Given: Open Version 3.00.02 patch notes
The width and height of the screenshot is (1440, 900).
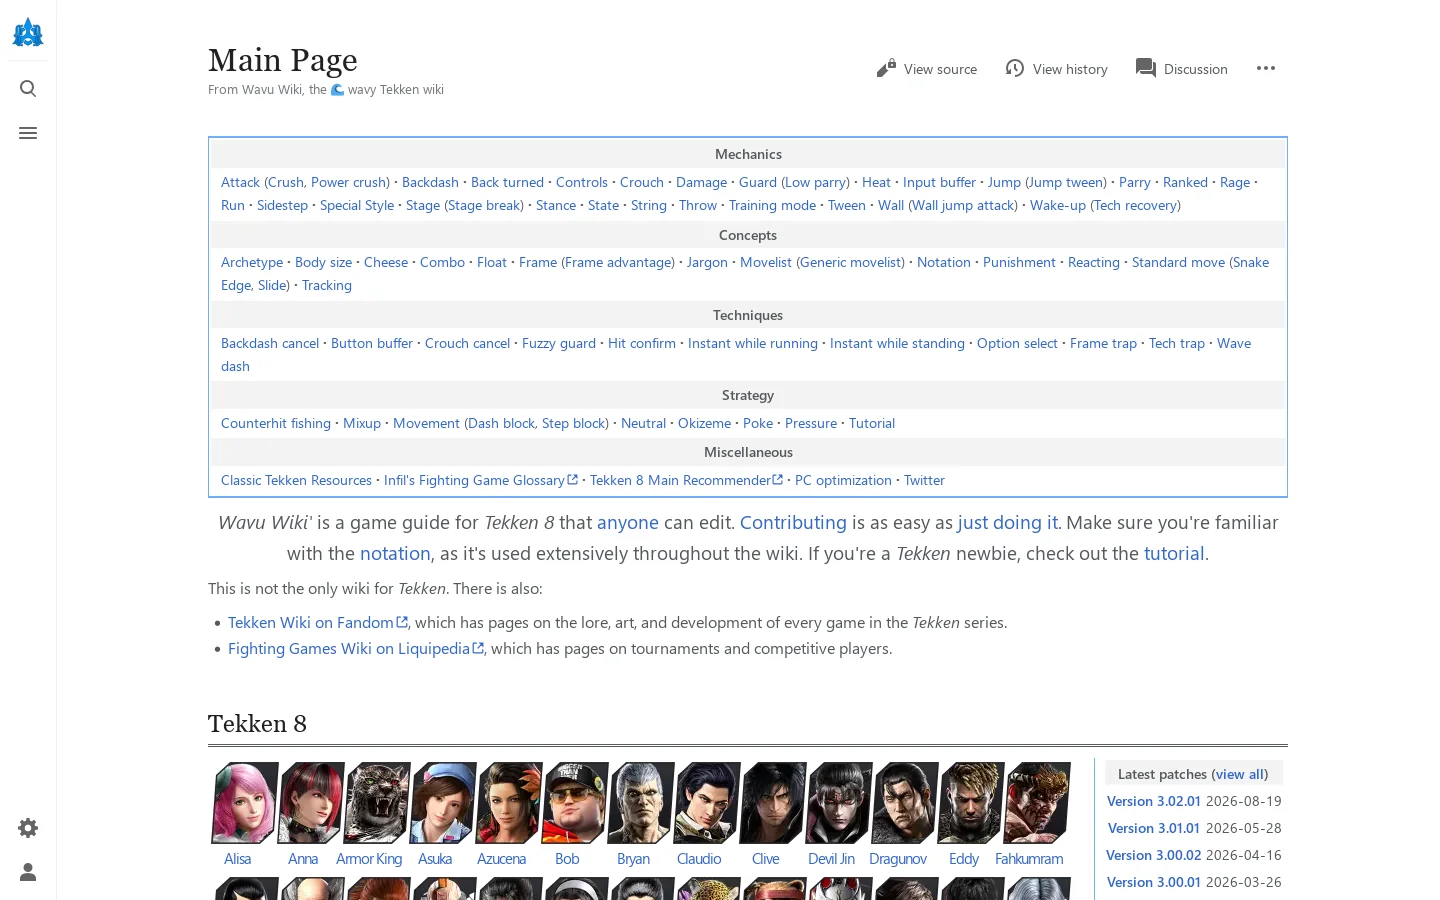Looking at the screenshot, I should pos(1154,855).
